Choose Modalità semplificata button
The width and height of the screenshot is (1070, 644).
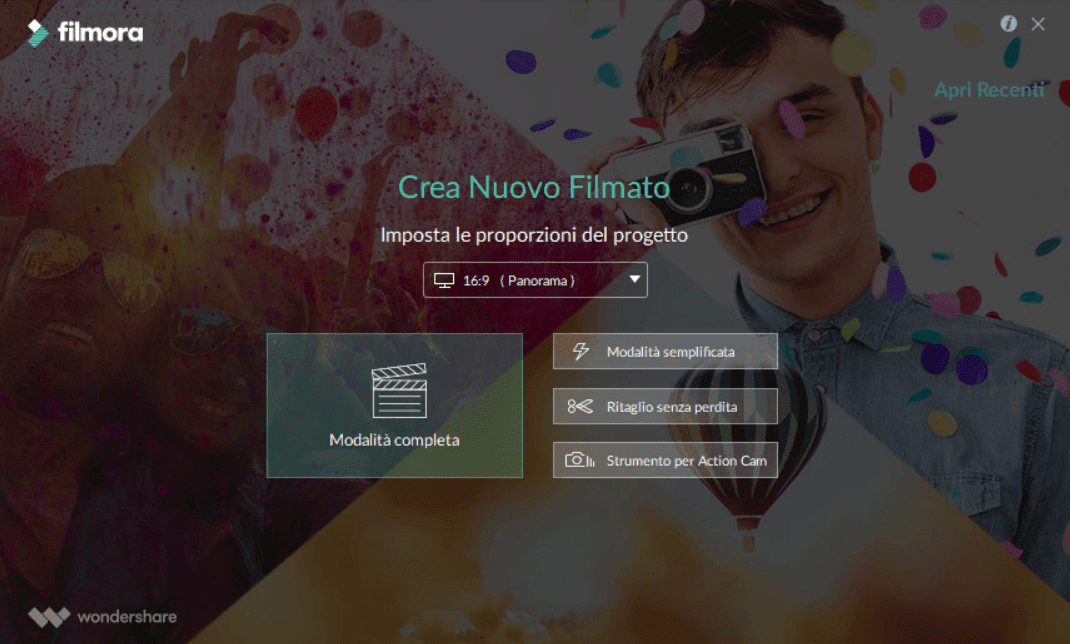[665, 351]
